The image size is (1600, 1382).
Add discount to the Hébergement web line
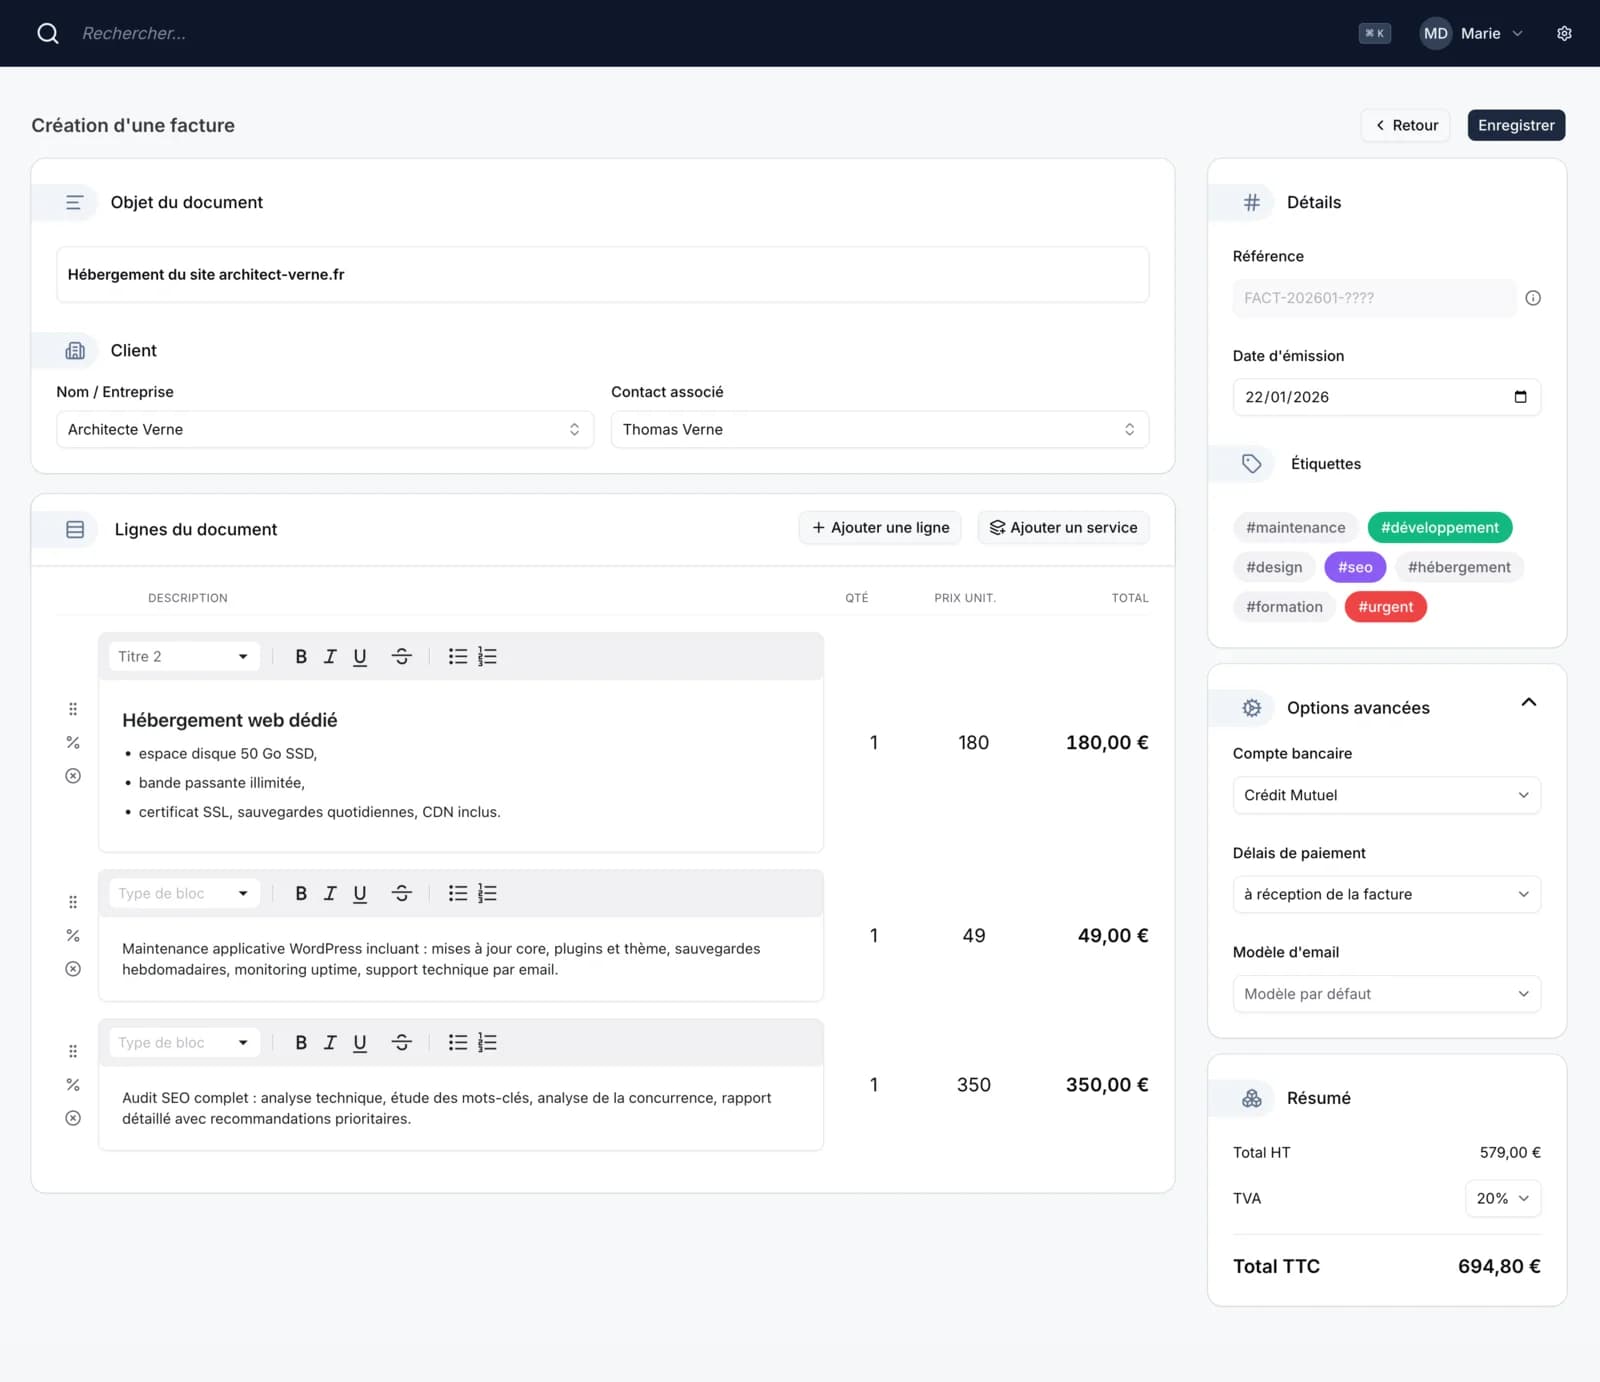[x=73, y=743]
